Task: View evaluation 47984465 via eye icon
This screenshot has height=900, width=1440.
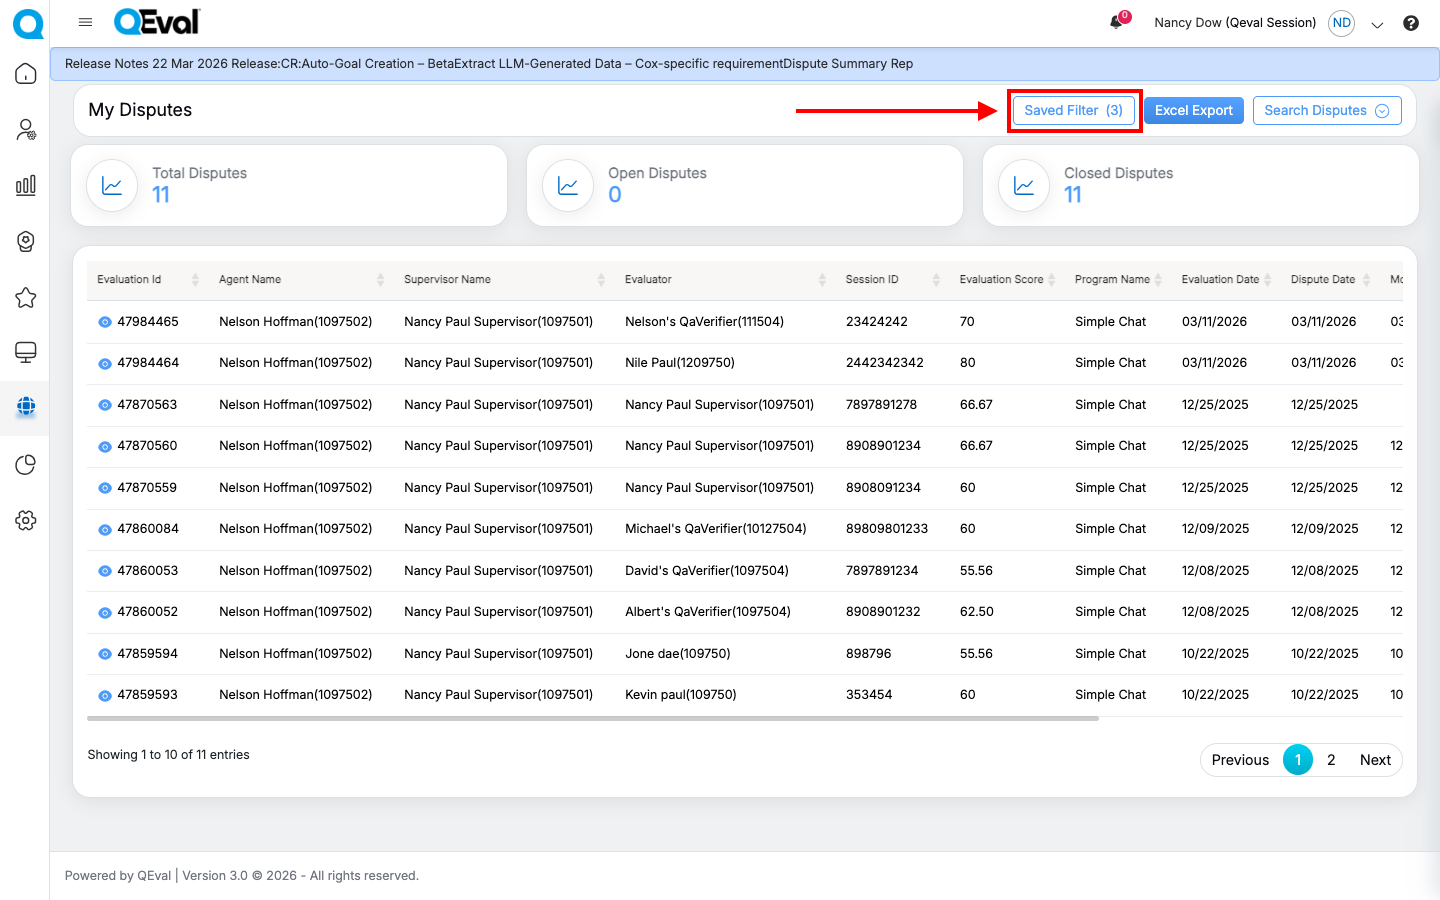Action: point(104,322)
